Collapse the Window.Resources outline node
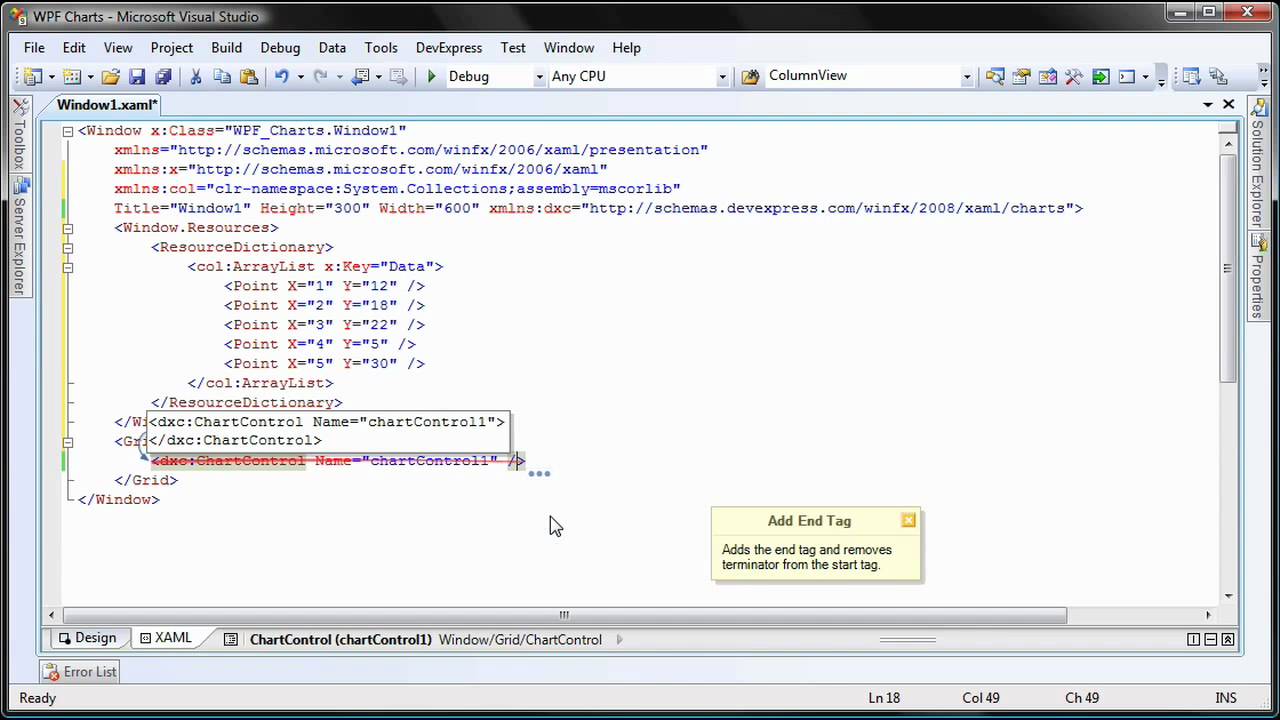Image resolution: width=1280 pixels, height=720 pixels. pyautogui.click(x=68, y=228)
